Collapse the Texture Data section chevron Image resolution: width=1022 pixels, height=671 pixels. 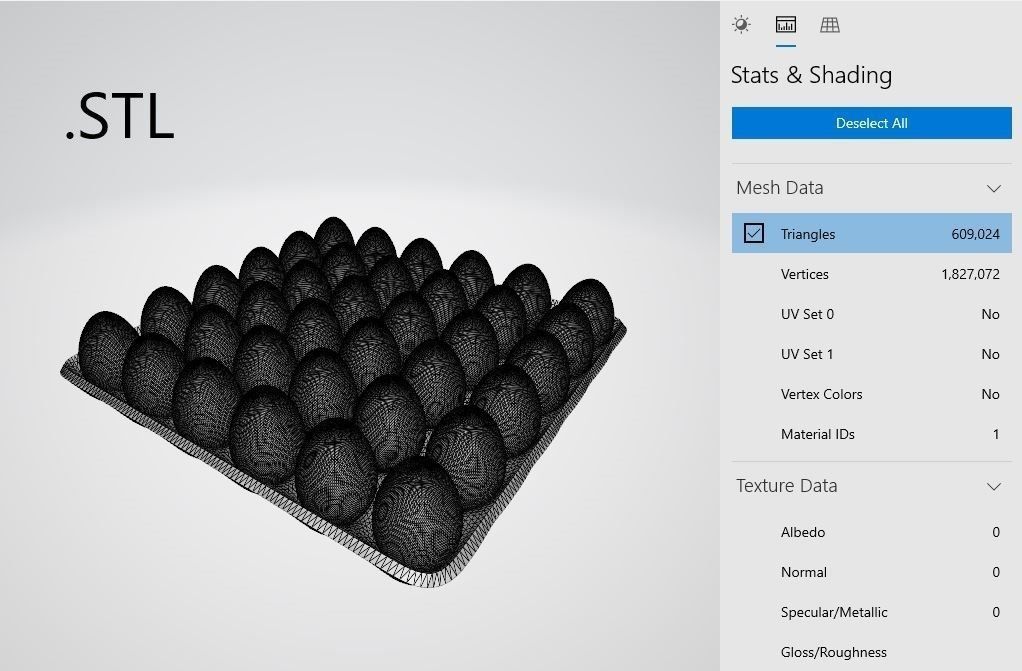993,486
